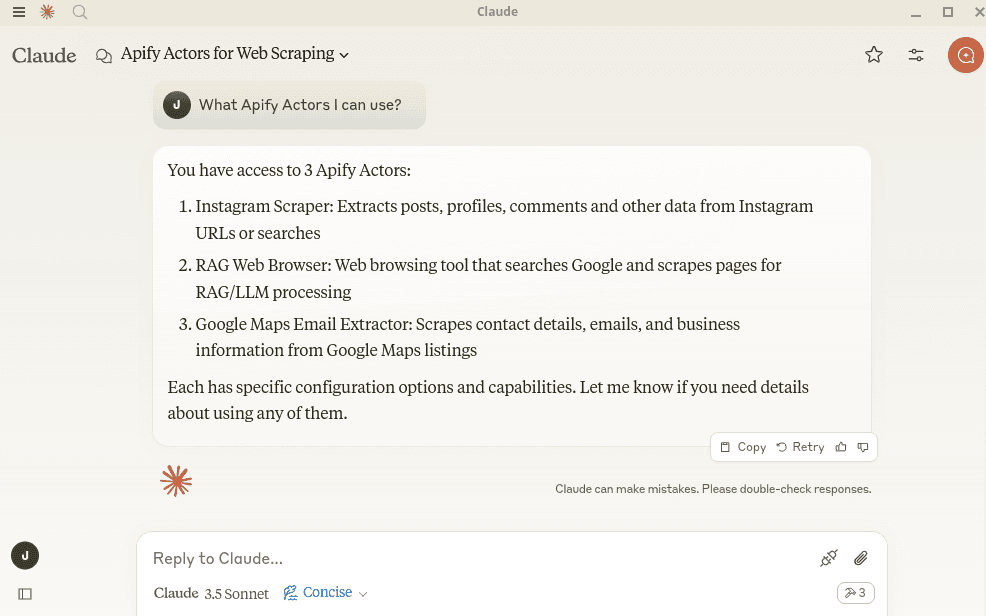This screenshot has width=986, height=616.
Task: Click the plug connector icon in the reply box
Action: pyautogui.click(x=829, y=558)
